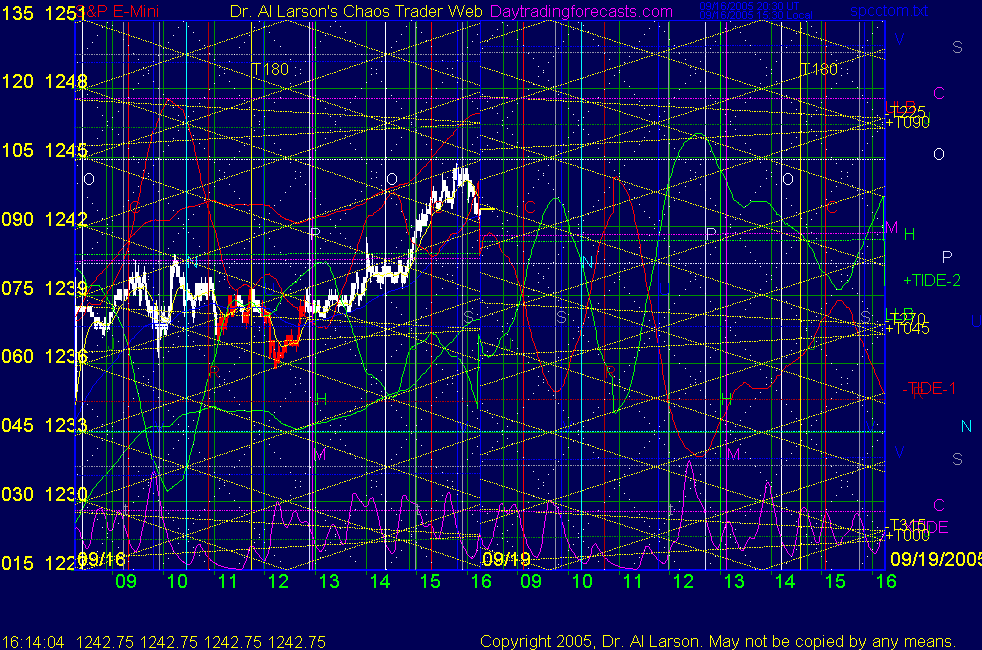Open the Daytradingforecasts.com link in header
Image resolution: width=982 pixels, height=650 pixels.
pos(580,11)
